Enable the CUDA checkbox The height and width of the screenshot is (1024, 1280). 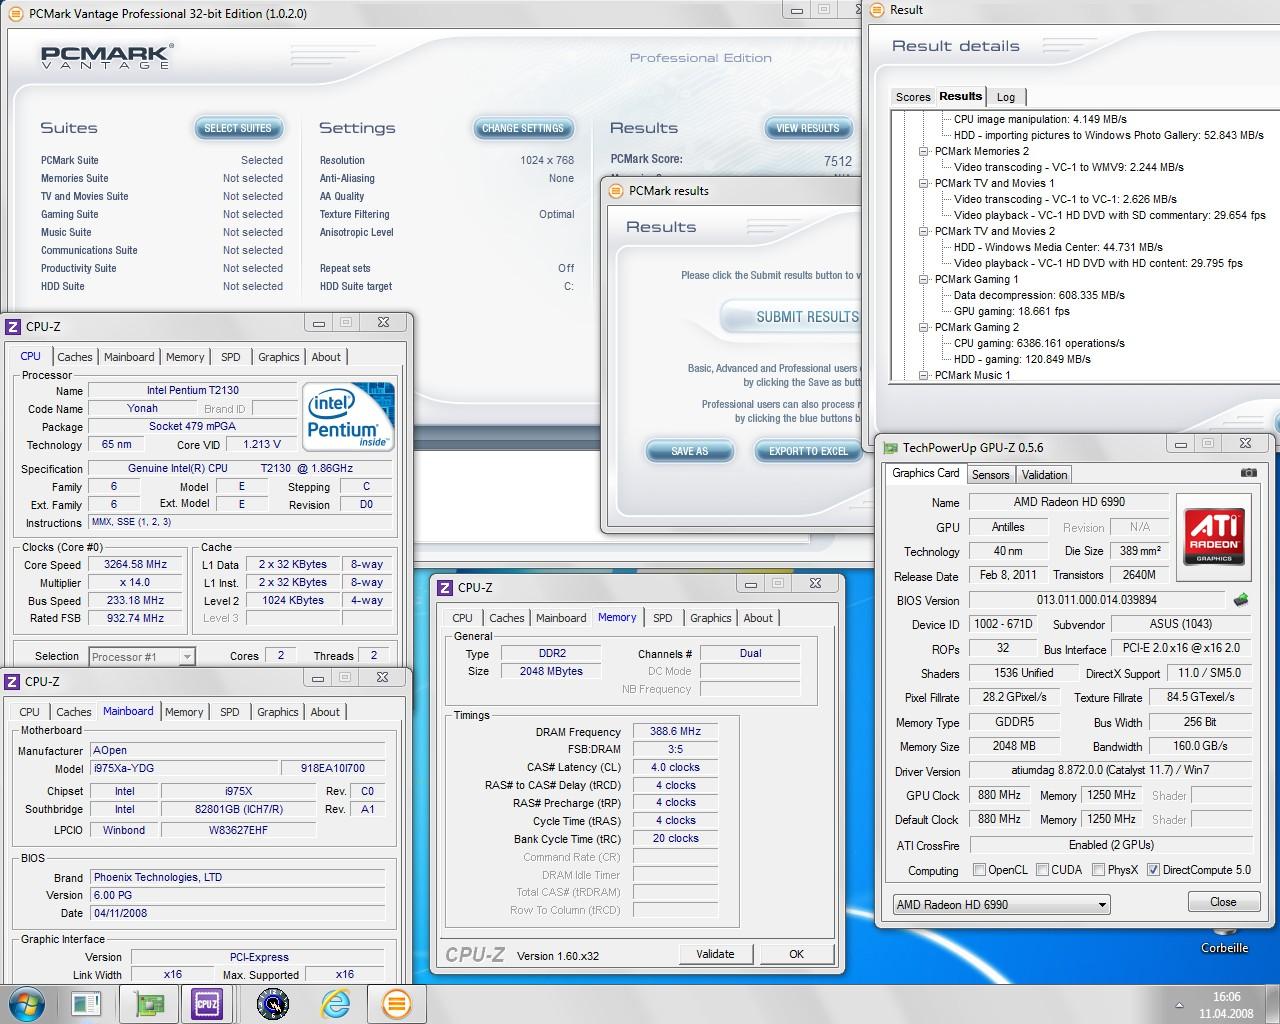[x=1042, y=870]
